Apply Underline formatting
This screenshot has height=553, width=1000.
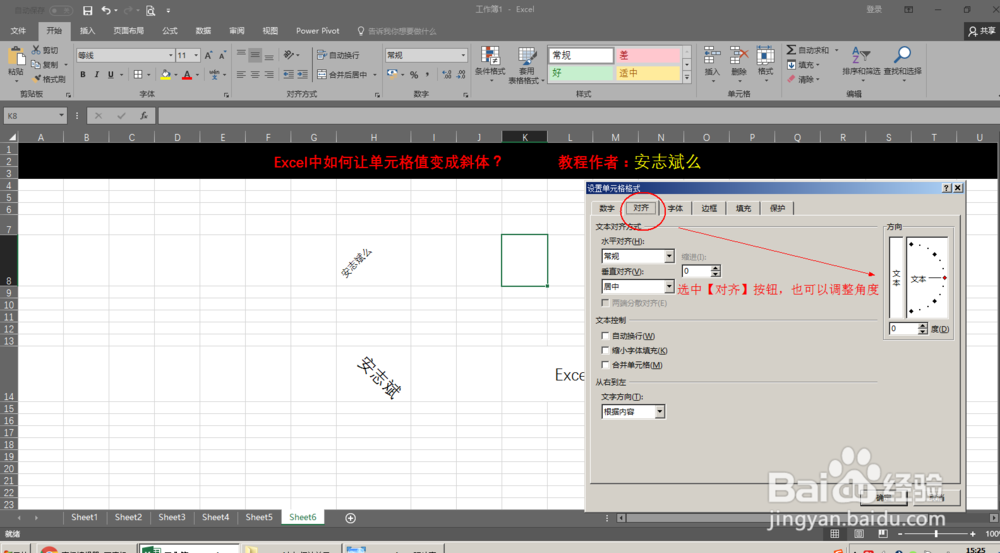[x=111, y=75]
